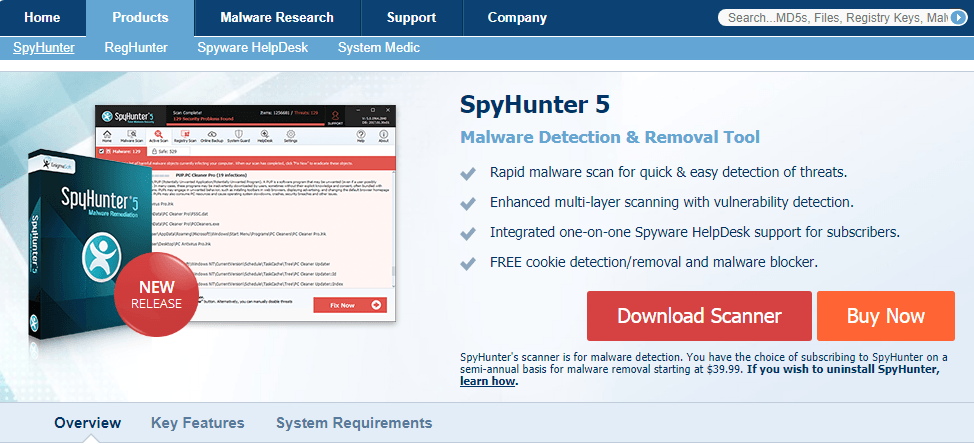
Task: Select Settings gear icon in SpyHunter screenshot
Action: point(291,134)
